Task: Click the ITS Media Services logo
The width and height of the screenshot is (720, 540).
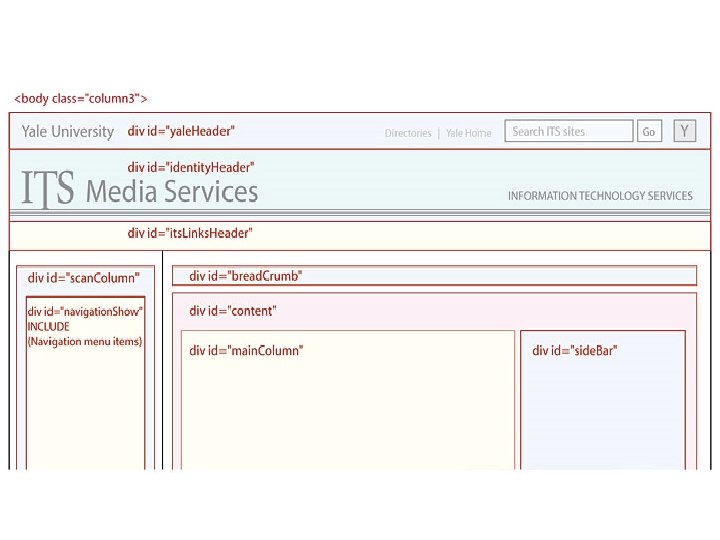Action: click(140, 189)
